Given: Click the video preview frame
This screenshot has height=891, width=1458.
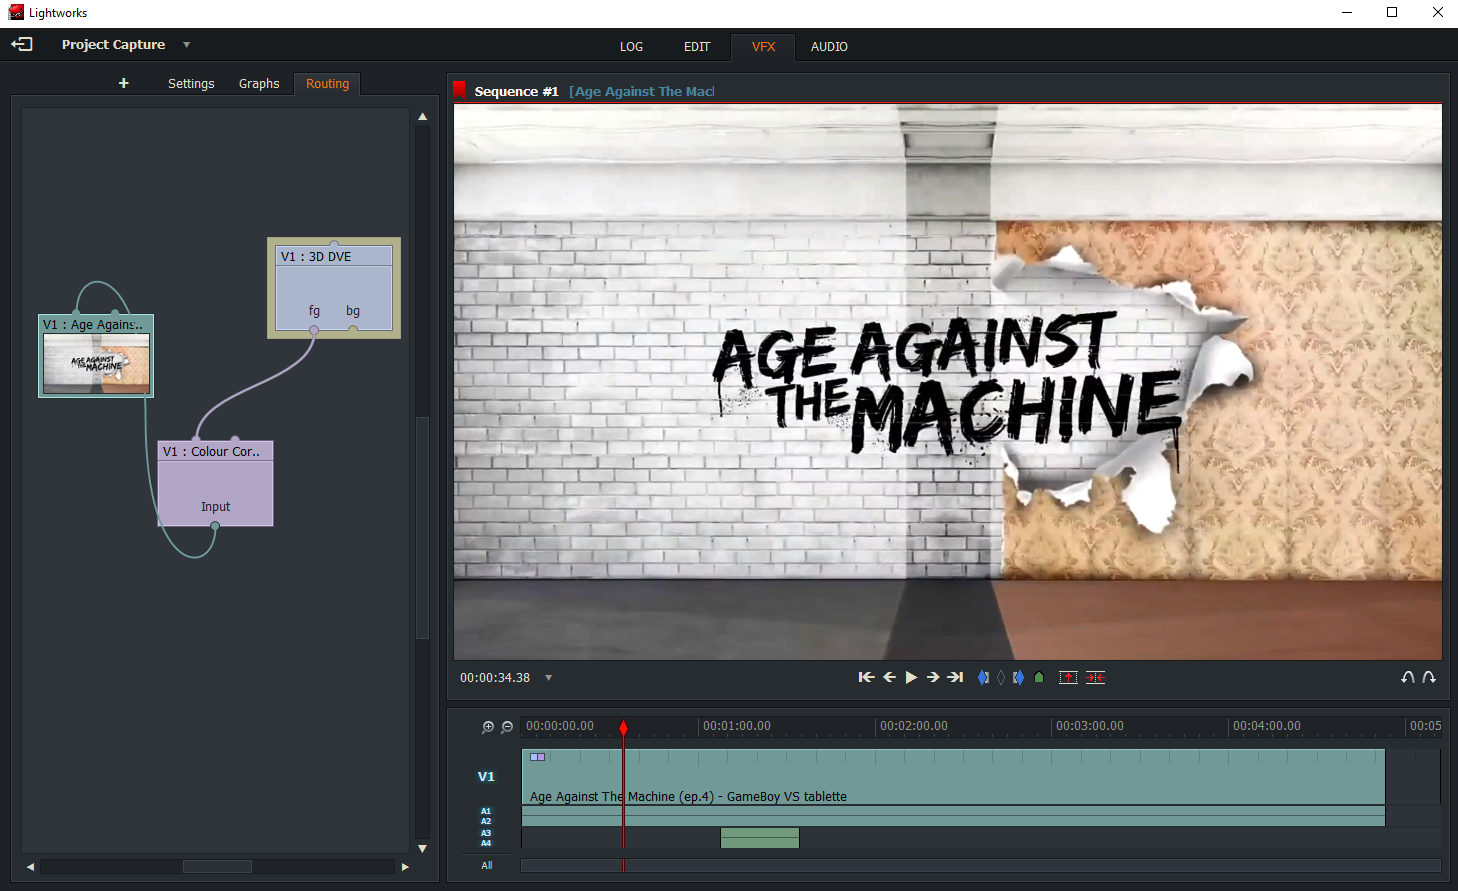Looking at the screenshot, I should pyautogui.click(x=948, y=382).
